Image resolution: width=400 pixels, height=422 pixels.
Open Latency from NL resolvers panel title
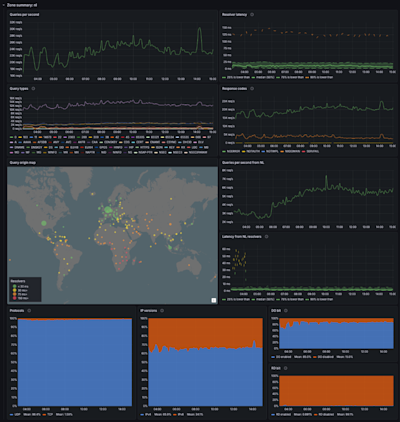pyautogui.click(x=242, y=236)
